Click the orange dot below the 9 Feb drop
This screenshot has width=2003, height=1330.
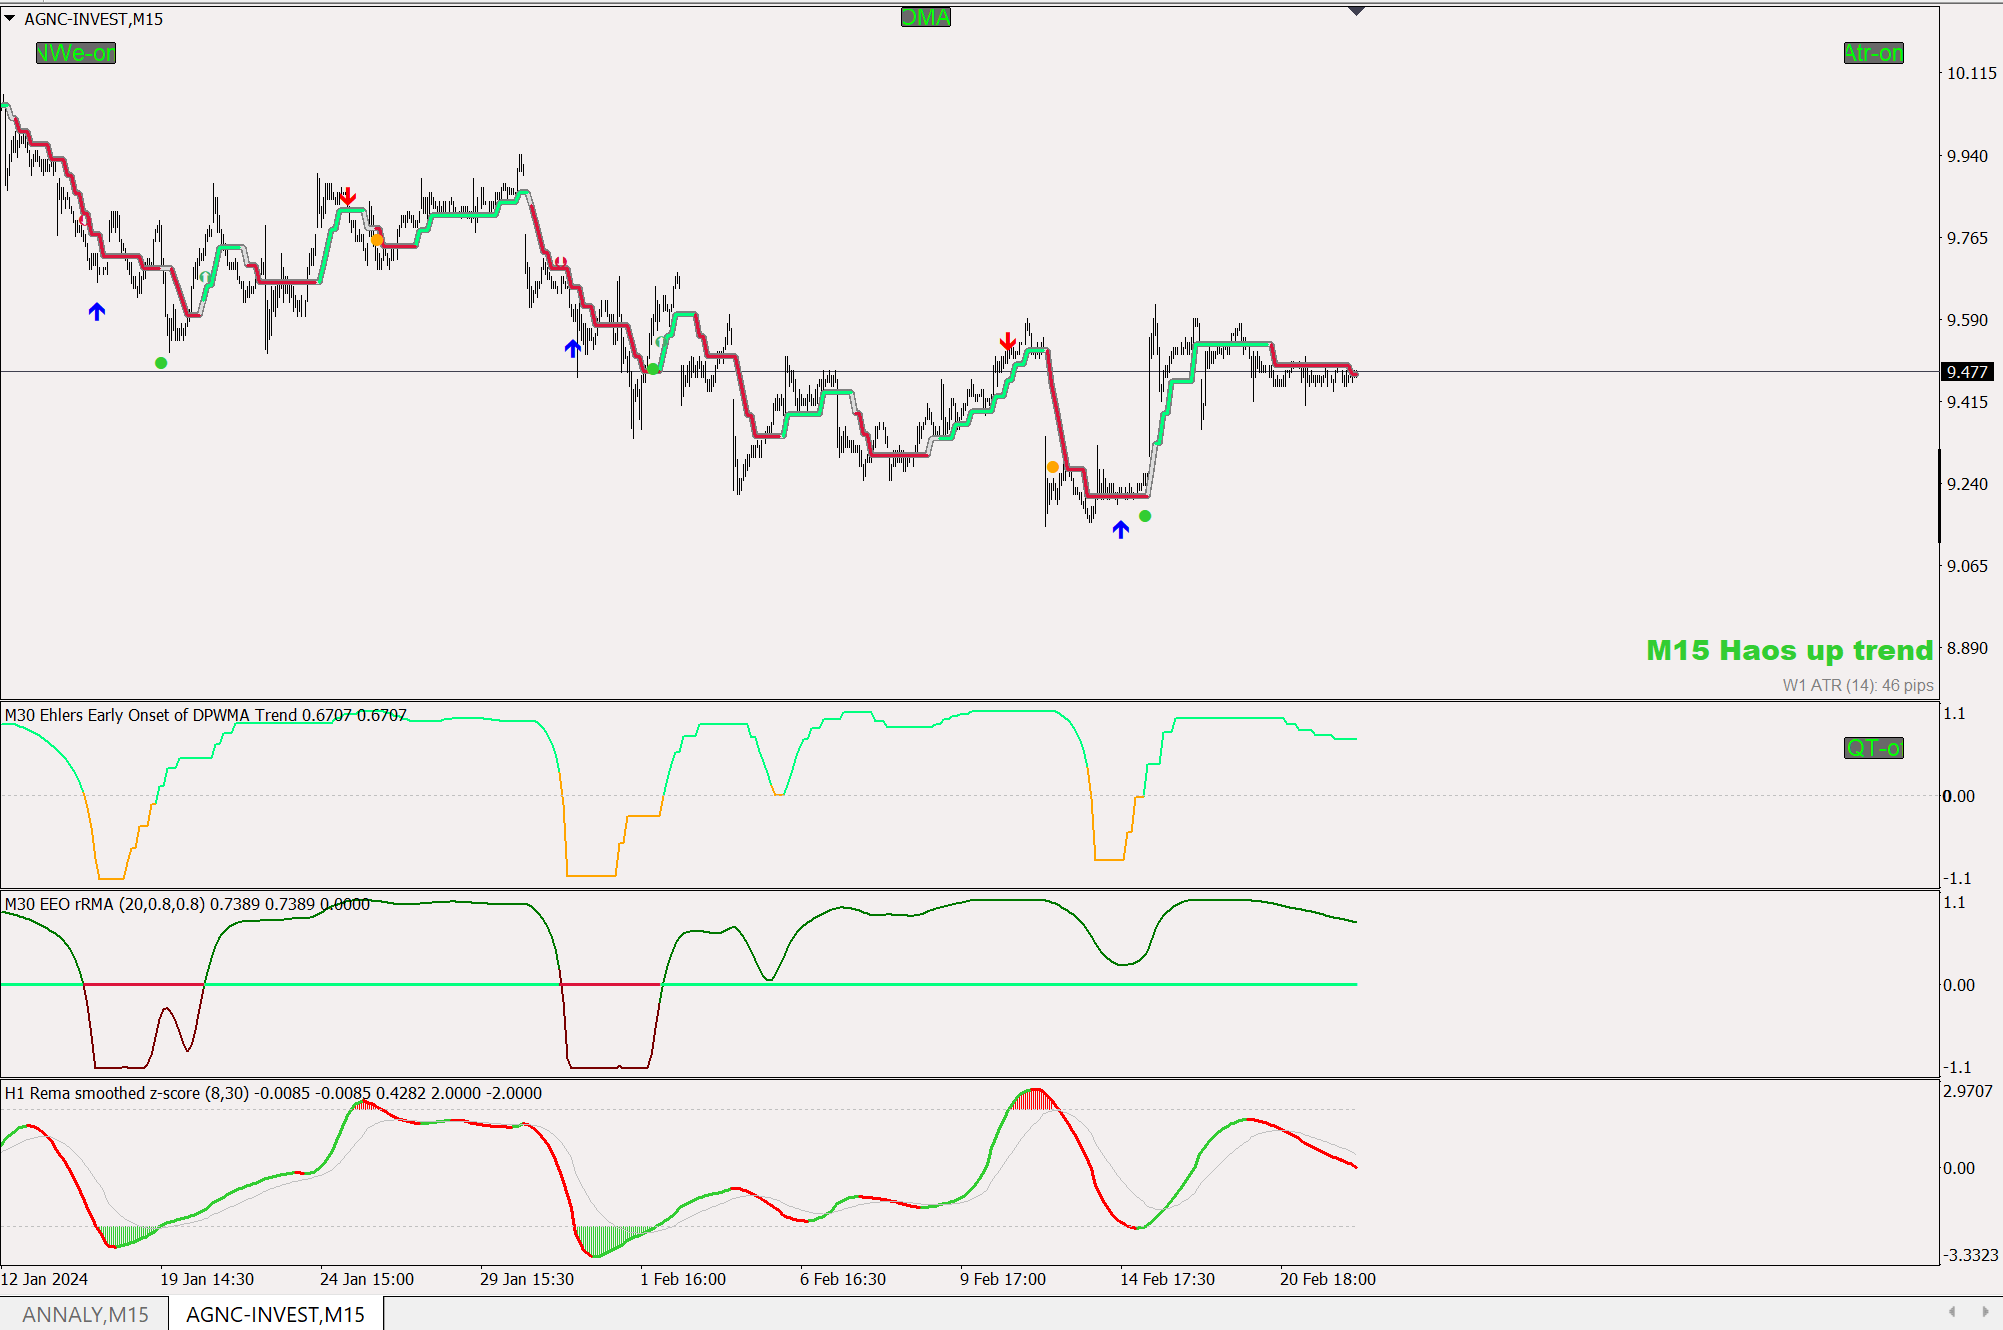pyautogui.click(x=1052, y=467)
